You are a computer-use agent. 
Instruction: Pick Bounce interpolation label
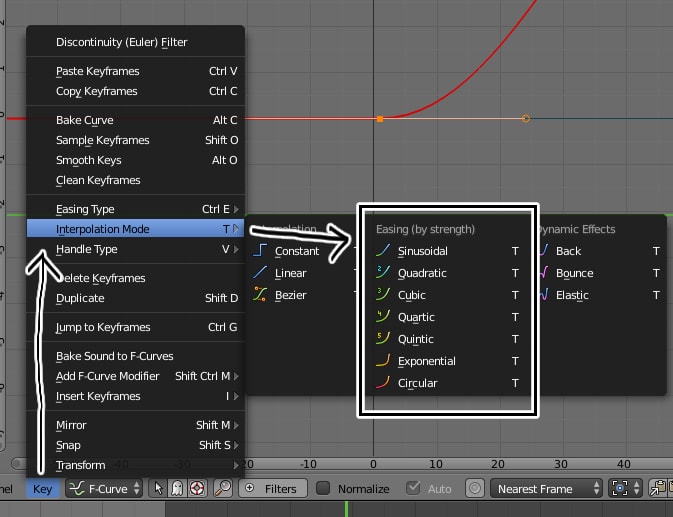tap(574, 273)
